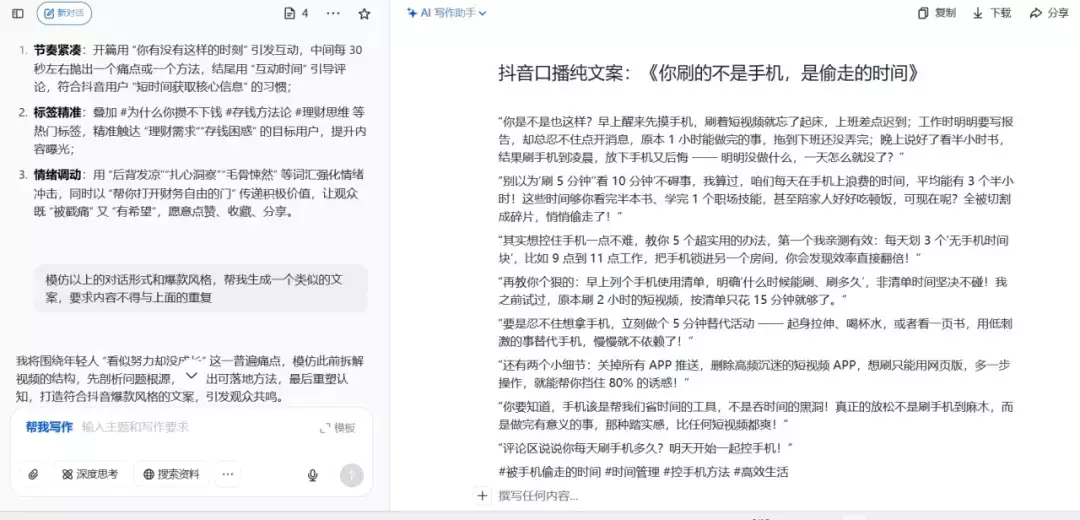Start a new chat with 新对话
Viewport: 1080px width, 520px height.
64,13
